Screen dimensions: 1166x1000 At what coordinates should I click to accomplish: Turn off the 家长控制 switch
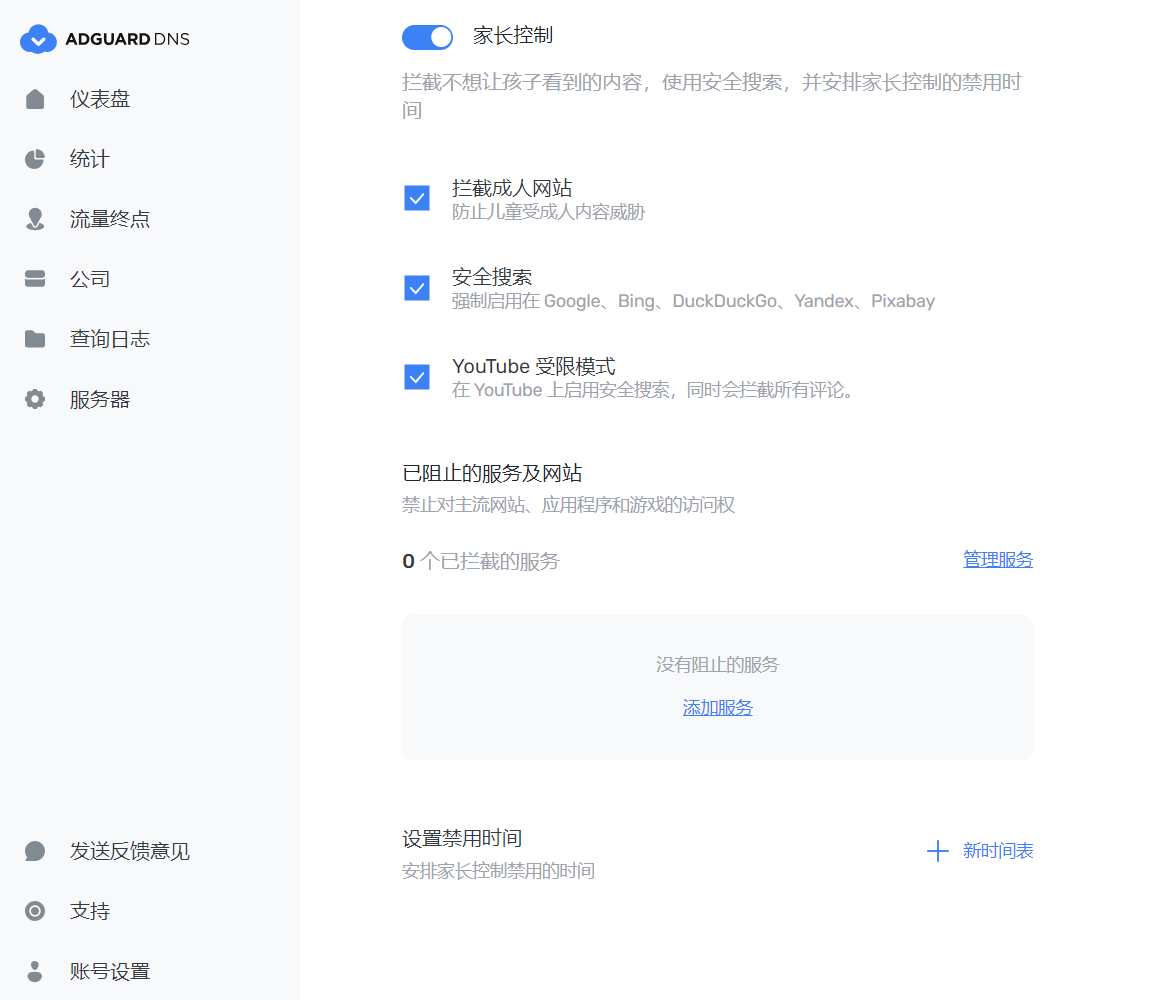click(x=428, y=37)
